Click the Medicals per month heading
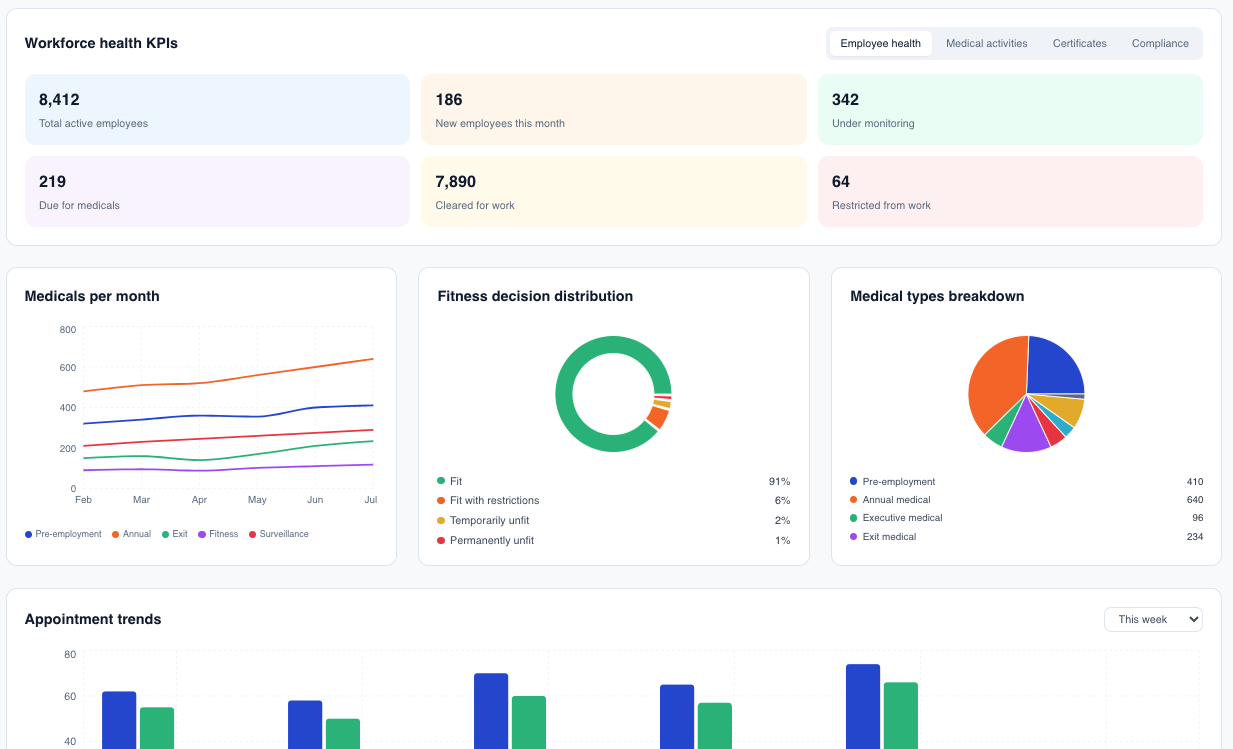The height and width of the screenshot is (749, 1233). point(92,296)
